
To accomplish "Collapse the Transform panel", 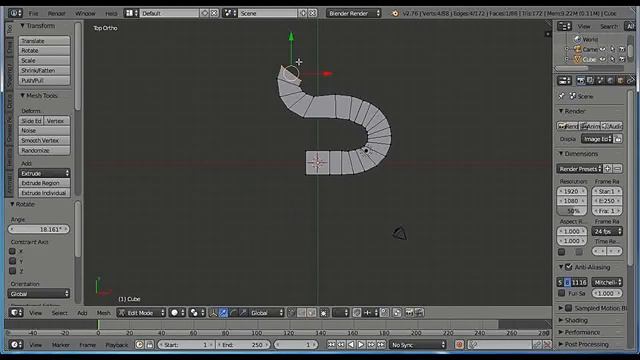I will tap(22, 26).
